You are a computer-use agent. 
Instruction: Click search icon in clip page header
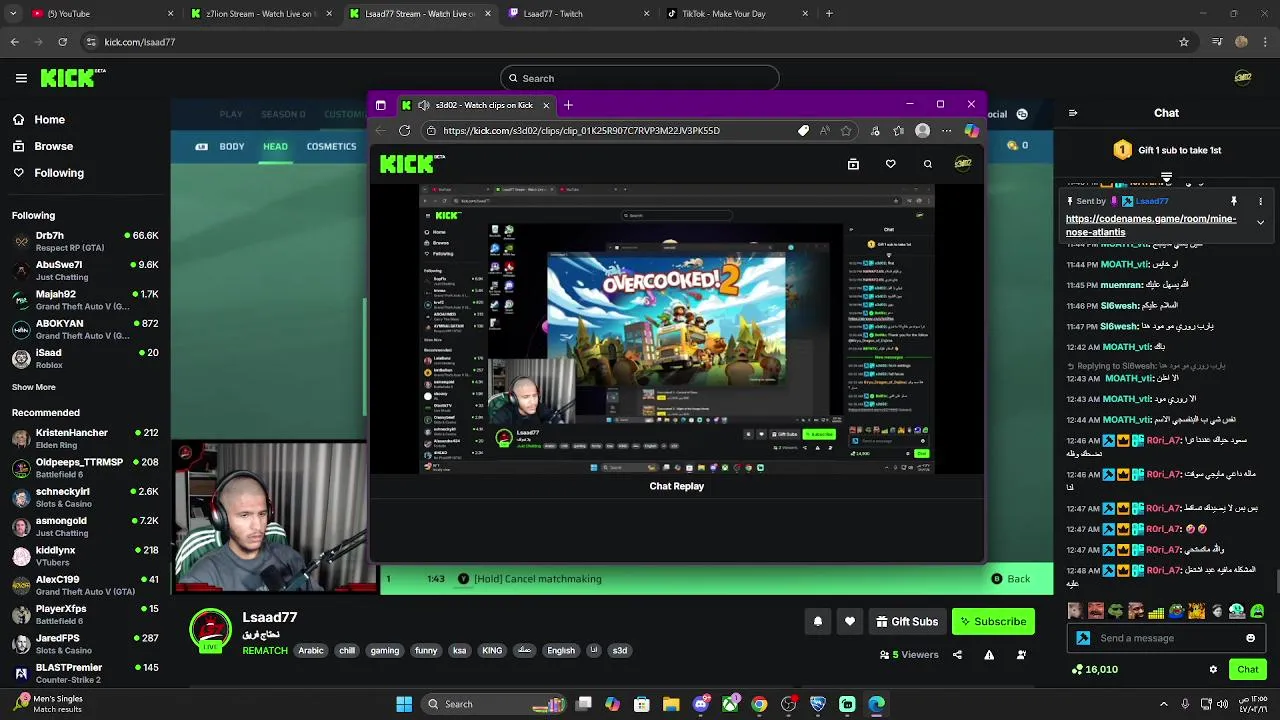928,164
